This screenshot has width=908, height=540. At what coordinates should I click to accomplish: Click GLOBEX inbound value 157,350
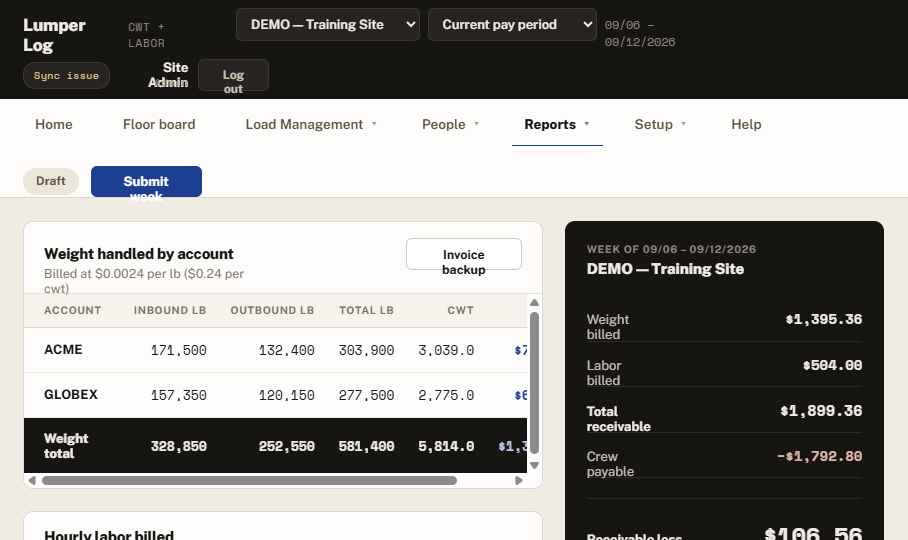tap(178, 395)
